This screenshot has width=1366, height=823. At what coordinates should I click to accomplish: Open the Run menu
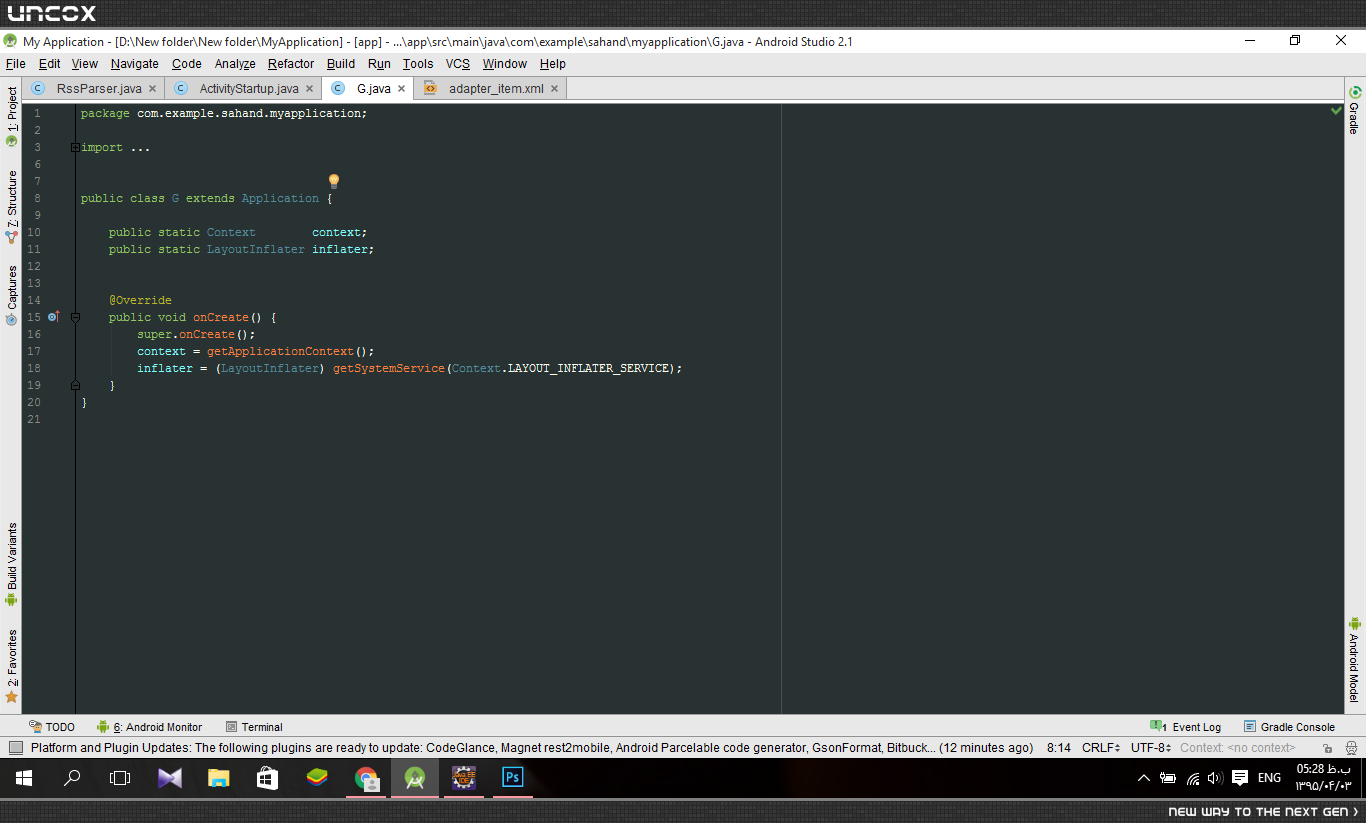click(379, 64)
